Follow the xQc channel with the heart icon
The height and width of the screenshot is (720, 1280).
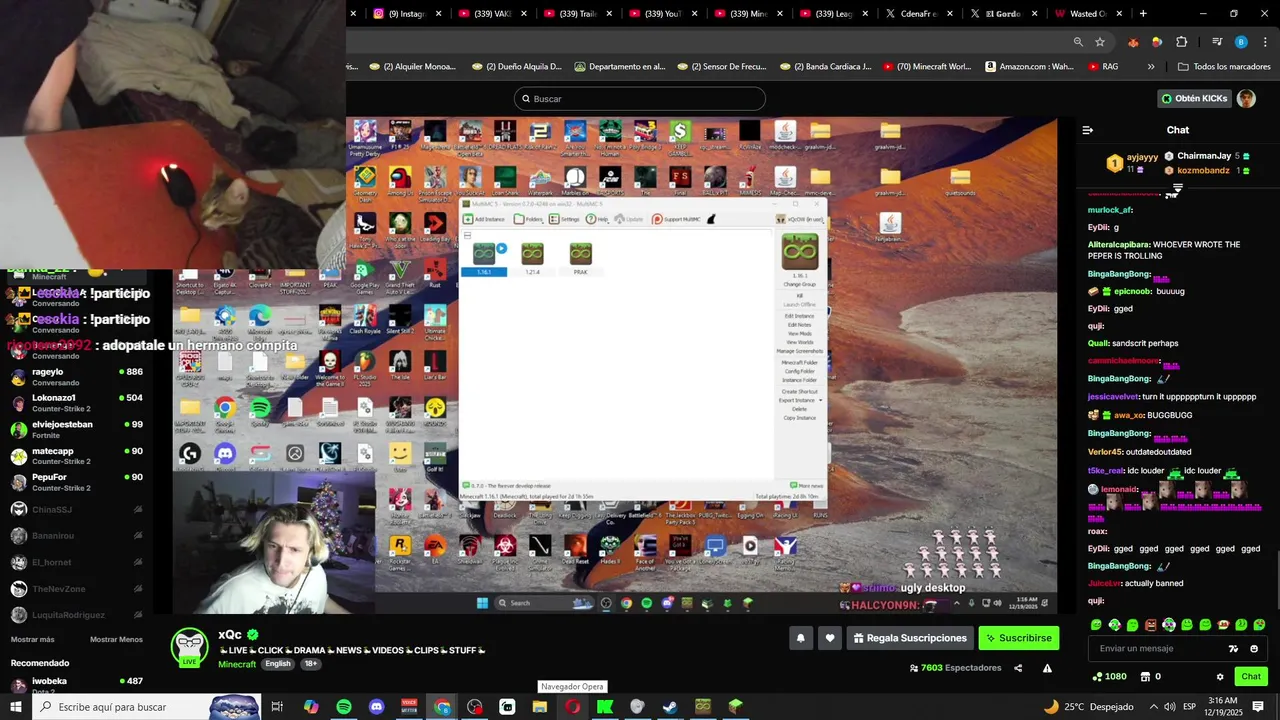829,638
